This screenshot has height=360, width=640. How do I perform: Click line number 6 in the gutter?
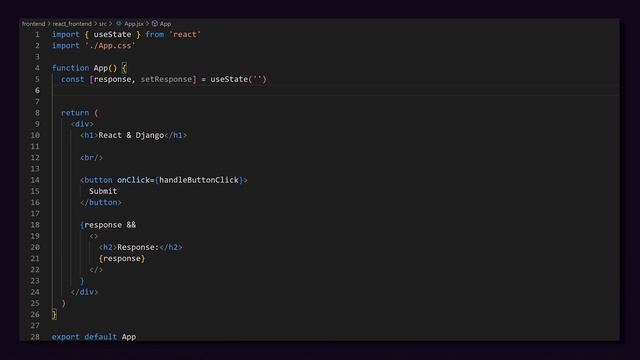(x=37, y=91)
